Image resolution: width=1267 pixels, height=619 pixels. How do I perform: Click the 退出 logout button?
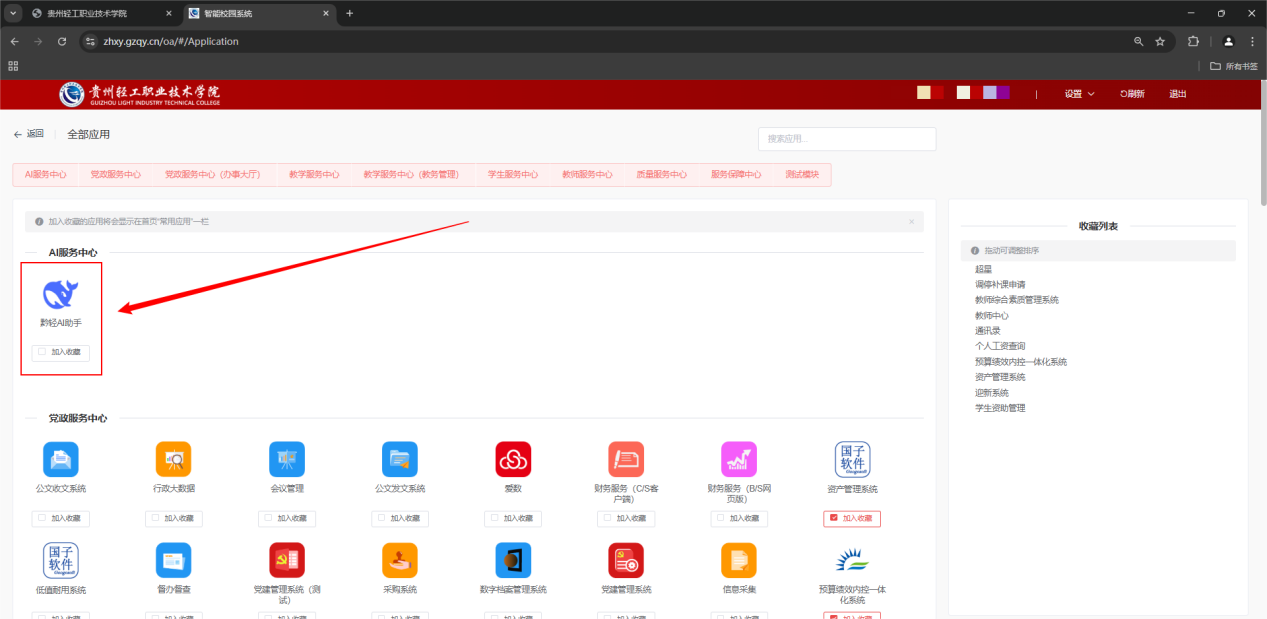click(1178, 94)
